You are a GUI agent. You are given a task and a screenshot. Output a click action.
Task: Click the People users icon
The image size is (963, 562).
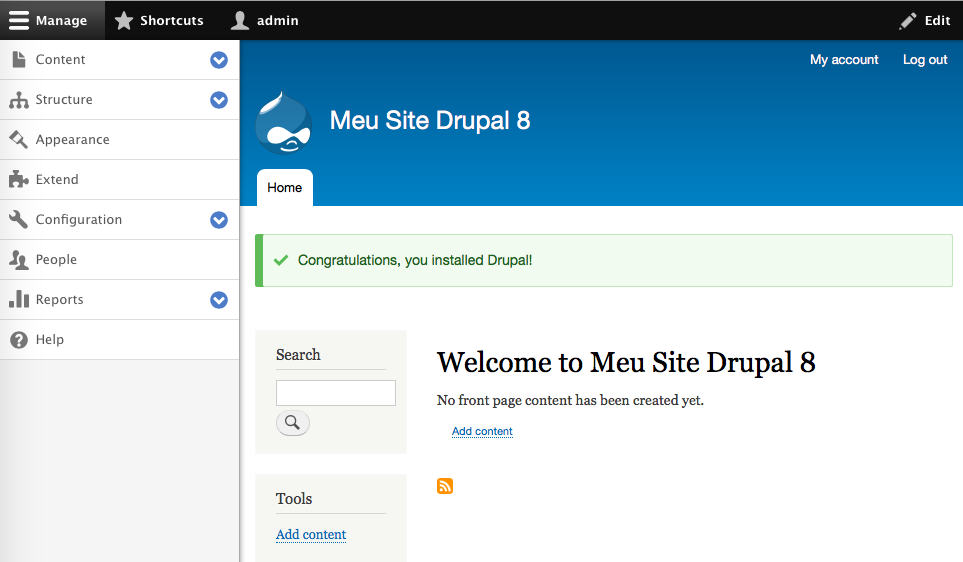tap(18, 260)
